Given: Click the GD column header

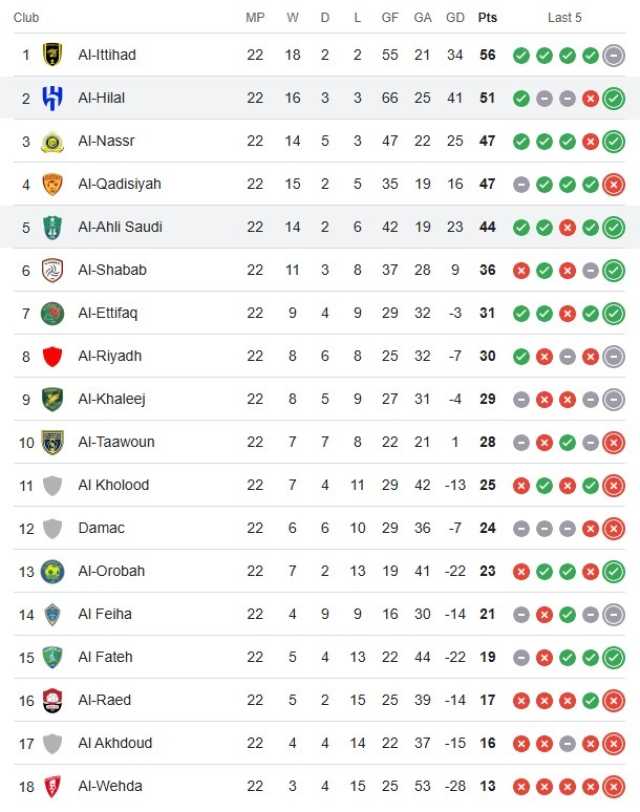Looking at the screenshot, I should pyautogui.click(x=455, y=18).
